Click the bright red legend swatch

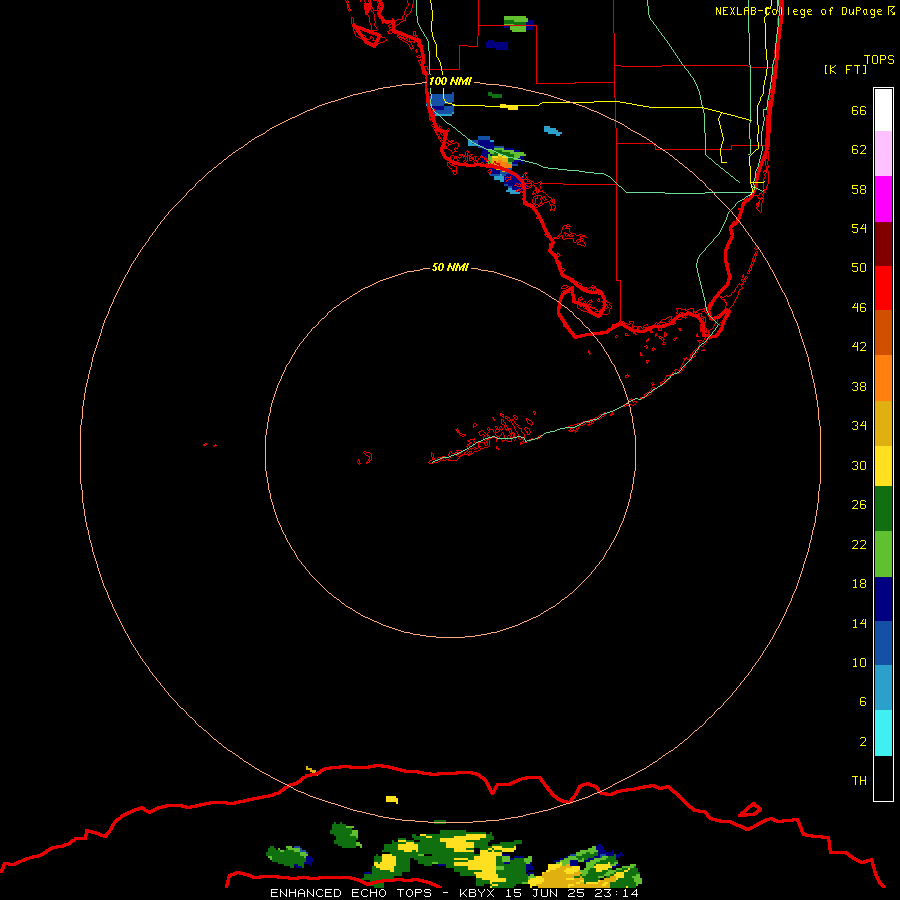pyautogui.click(x=883, y=288)
